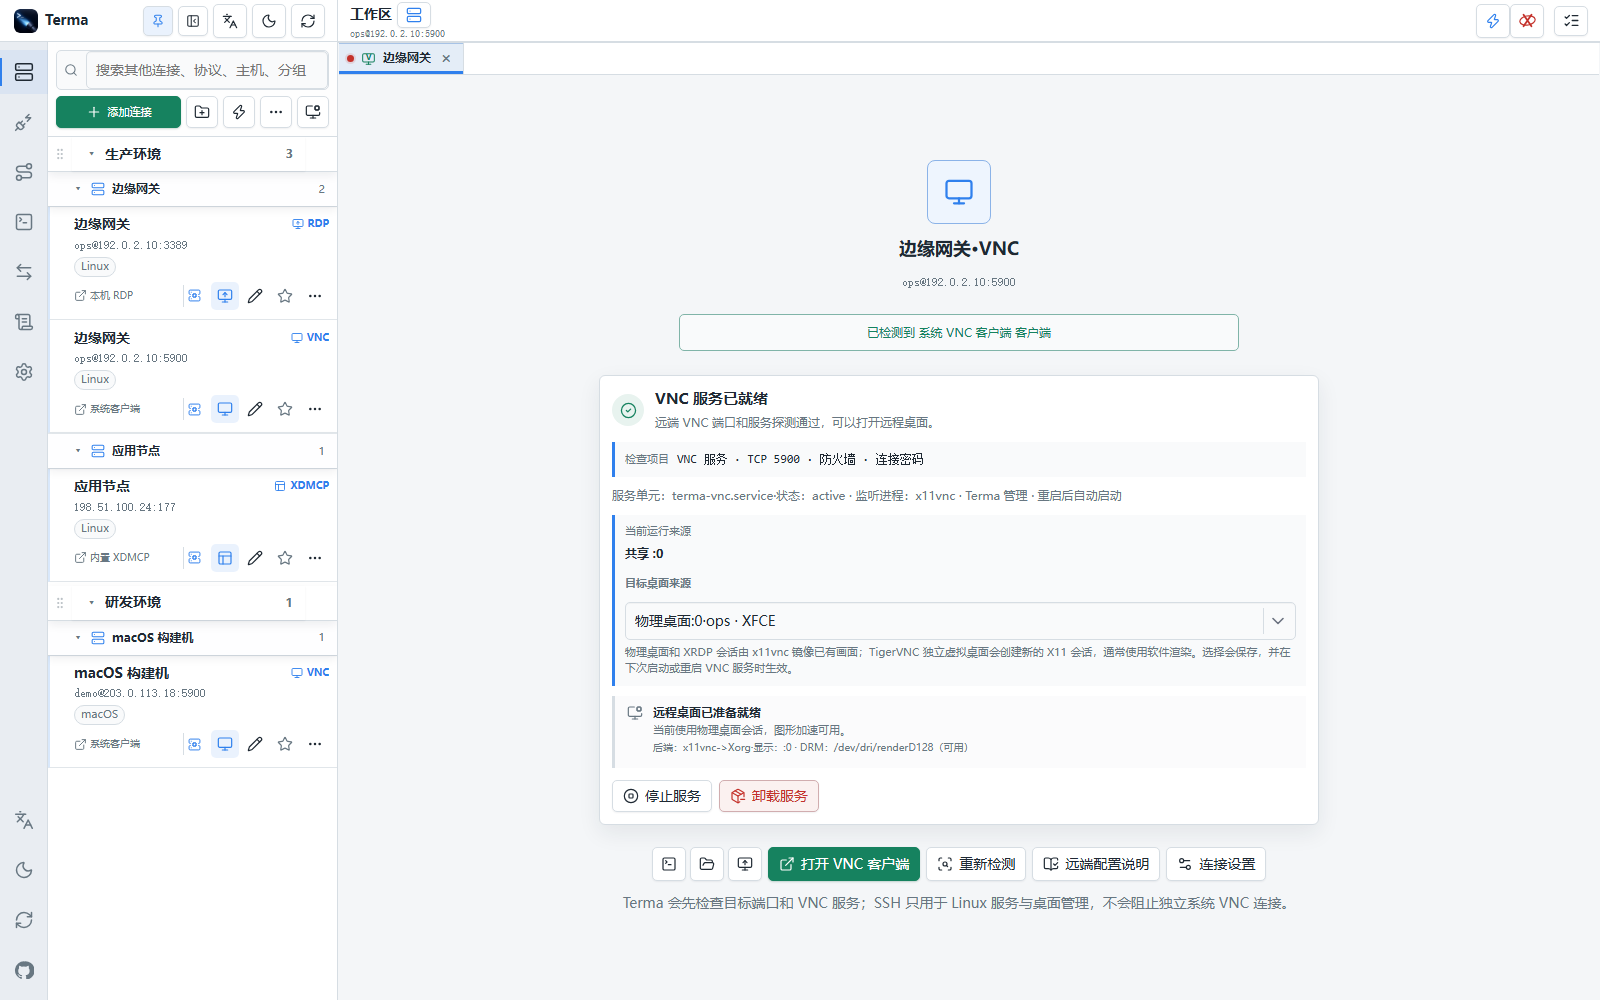Star the 边缘网关 VNC connection

pos(285,409)
